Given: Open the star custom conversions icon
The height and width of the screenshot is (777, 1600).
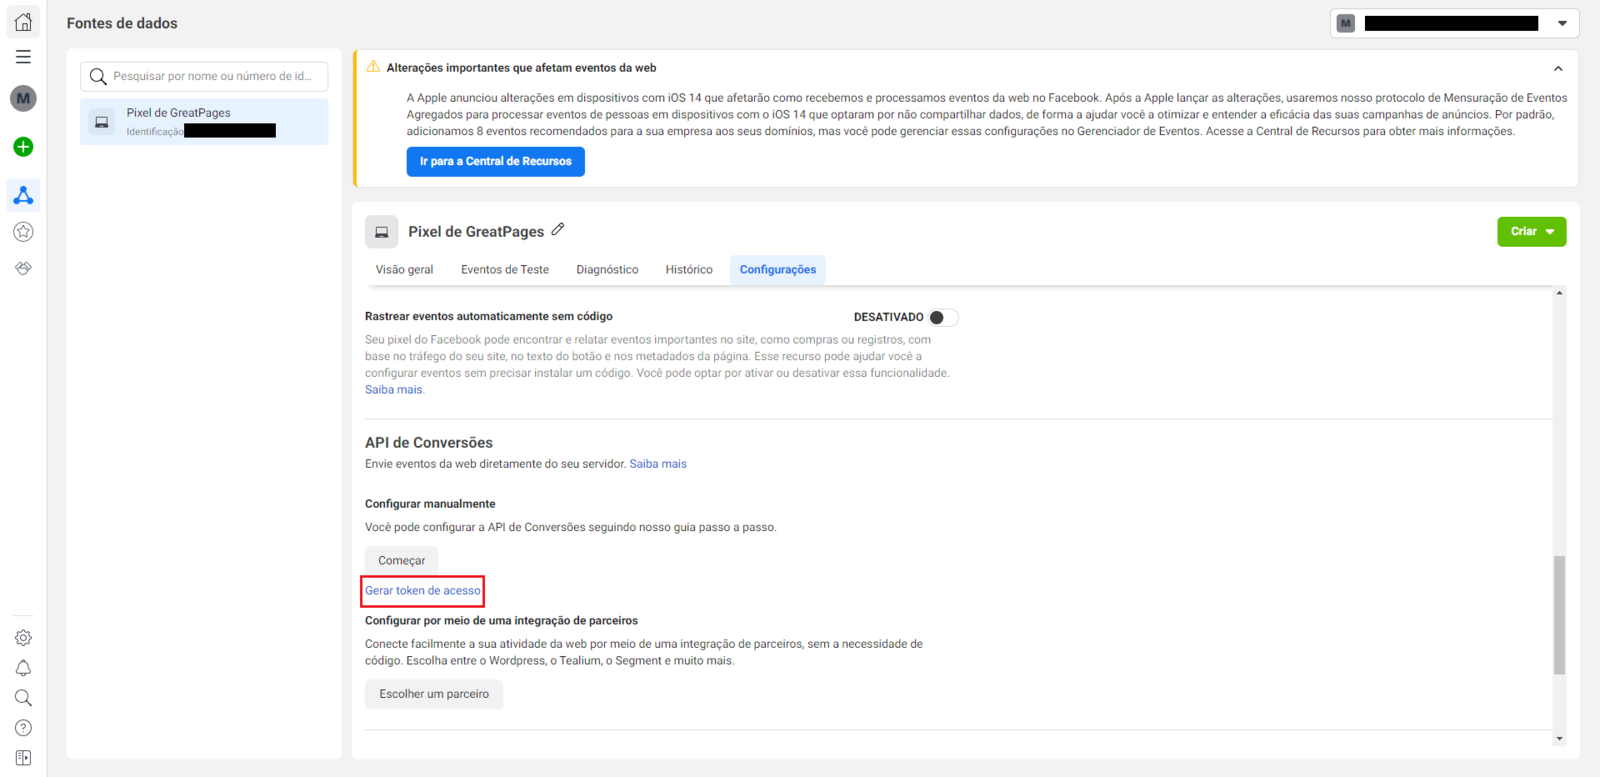Looking at the screenshot, I should tap(23, 232).
